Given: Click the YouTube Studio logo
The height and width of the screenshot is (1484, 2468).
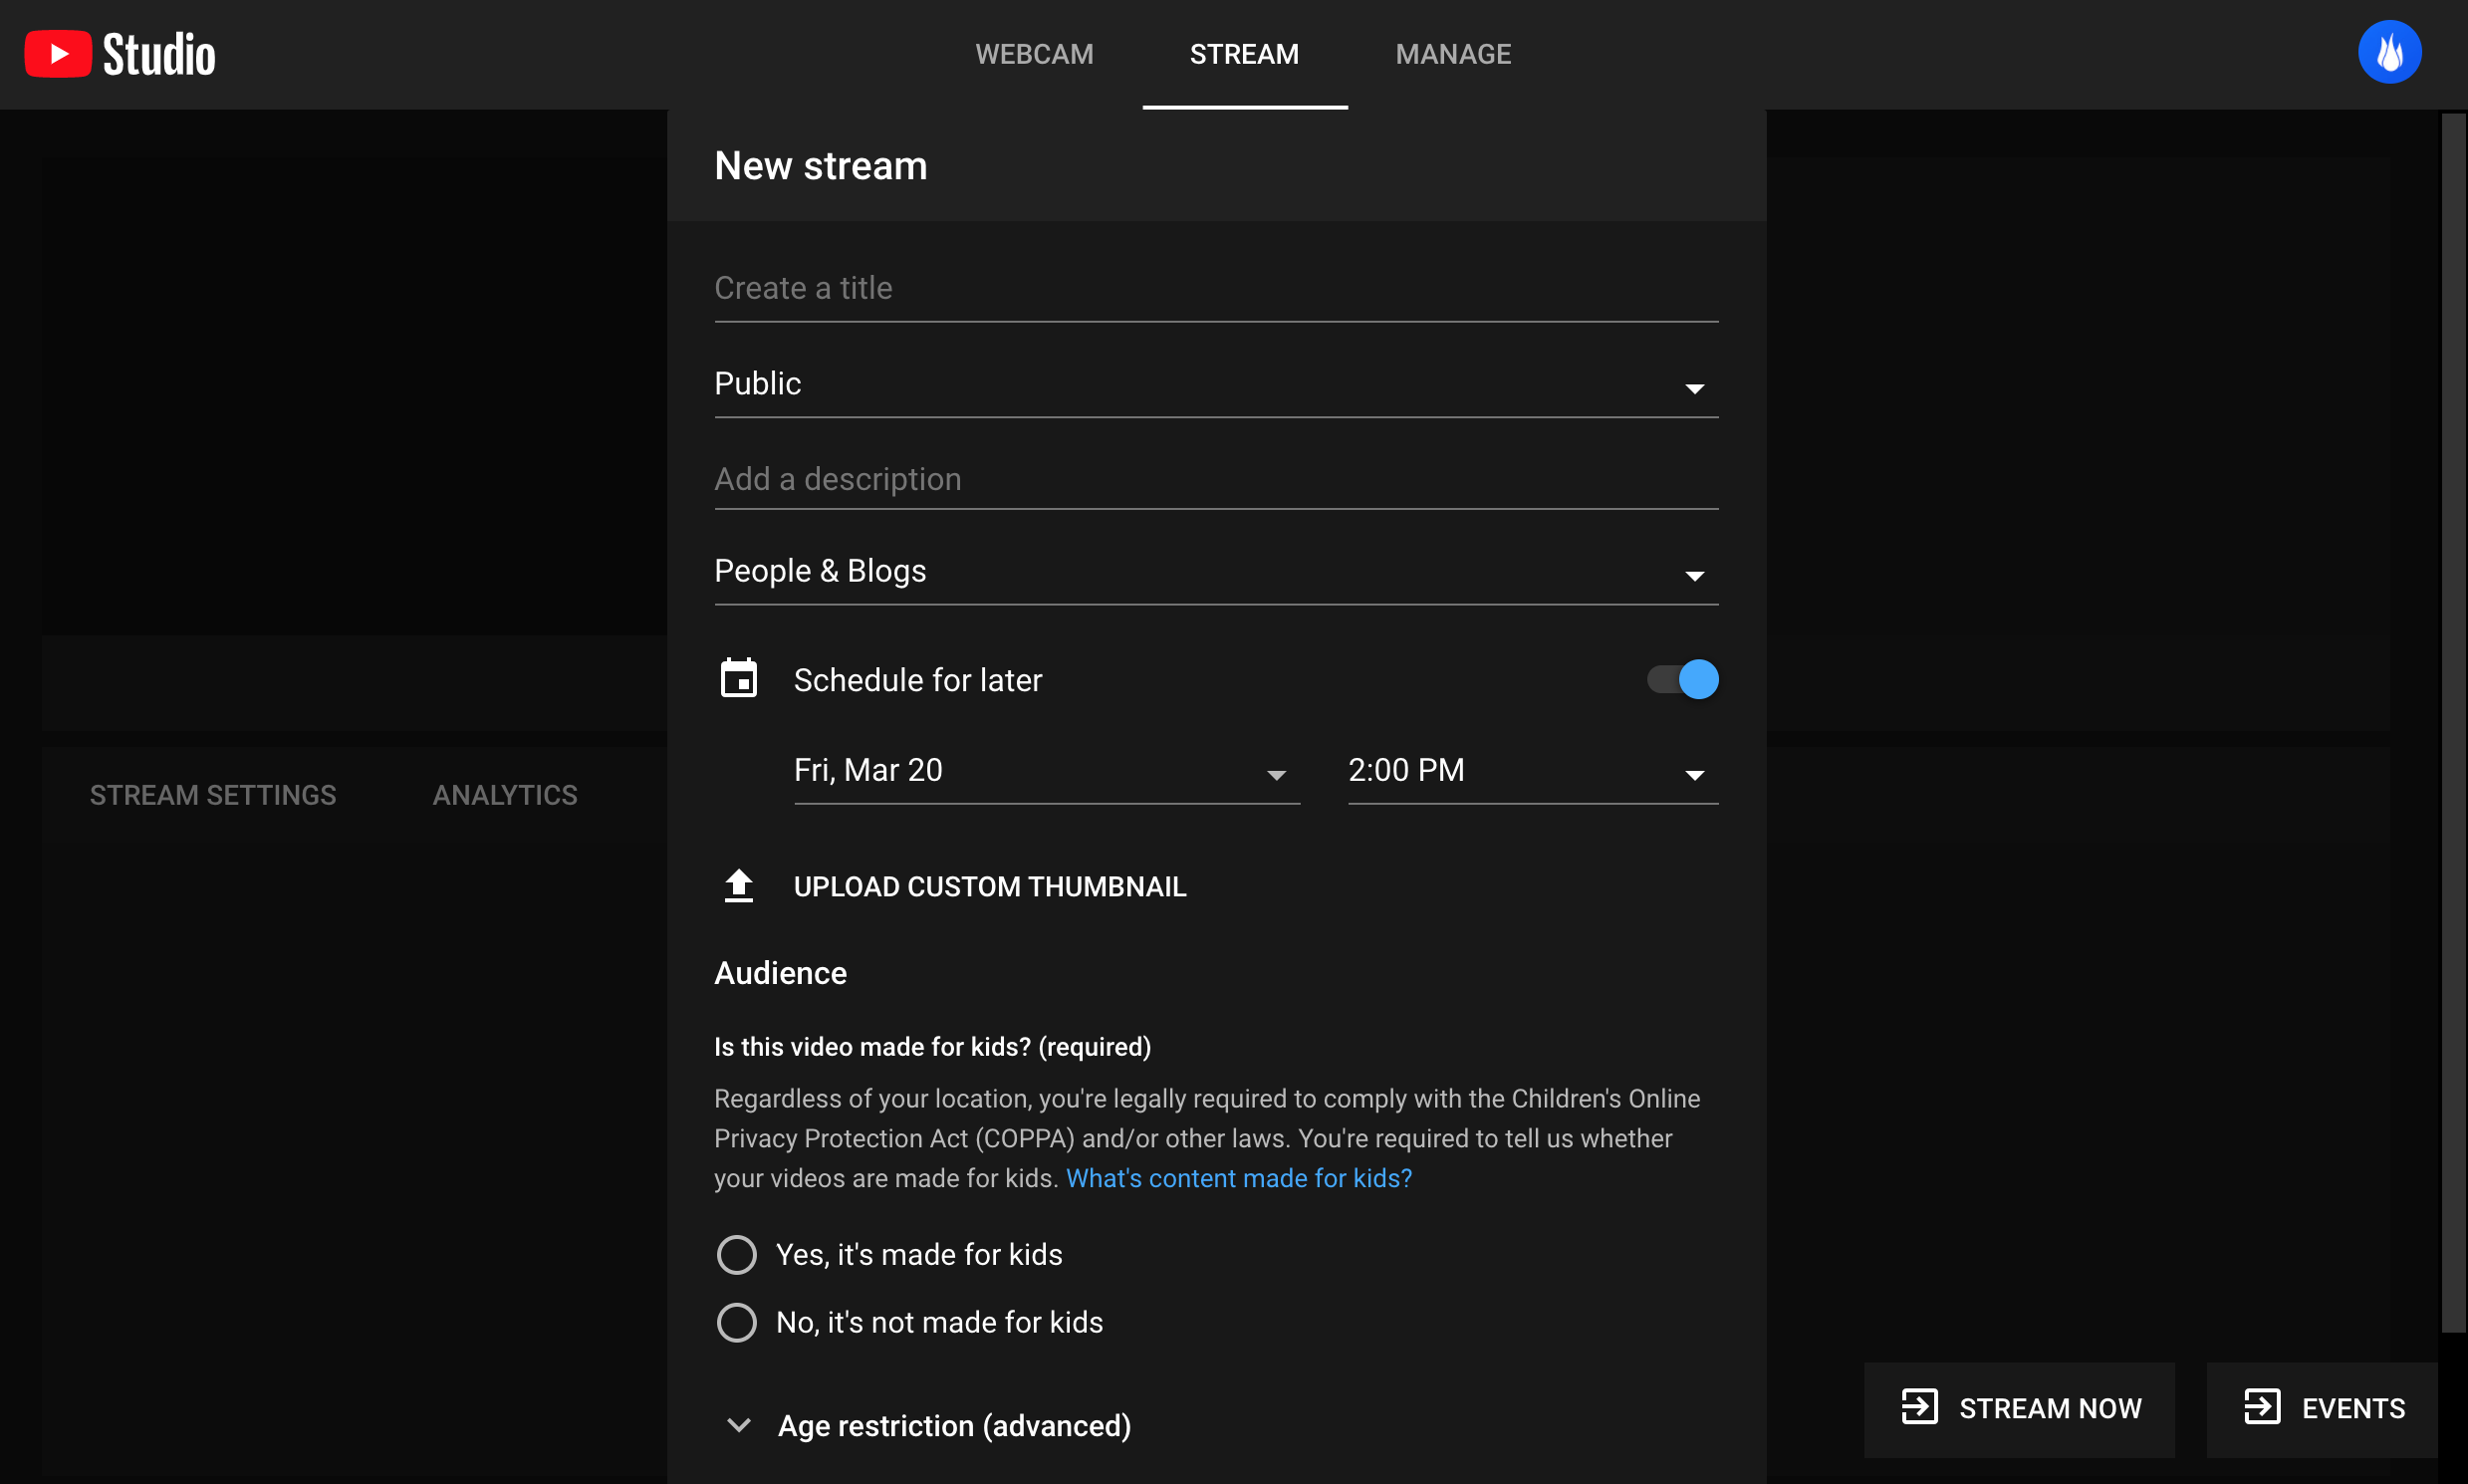Looking at the screenshot, I should [120, 54].
